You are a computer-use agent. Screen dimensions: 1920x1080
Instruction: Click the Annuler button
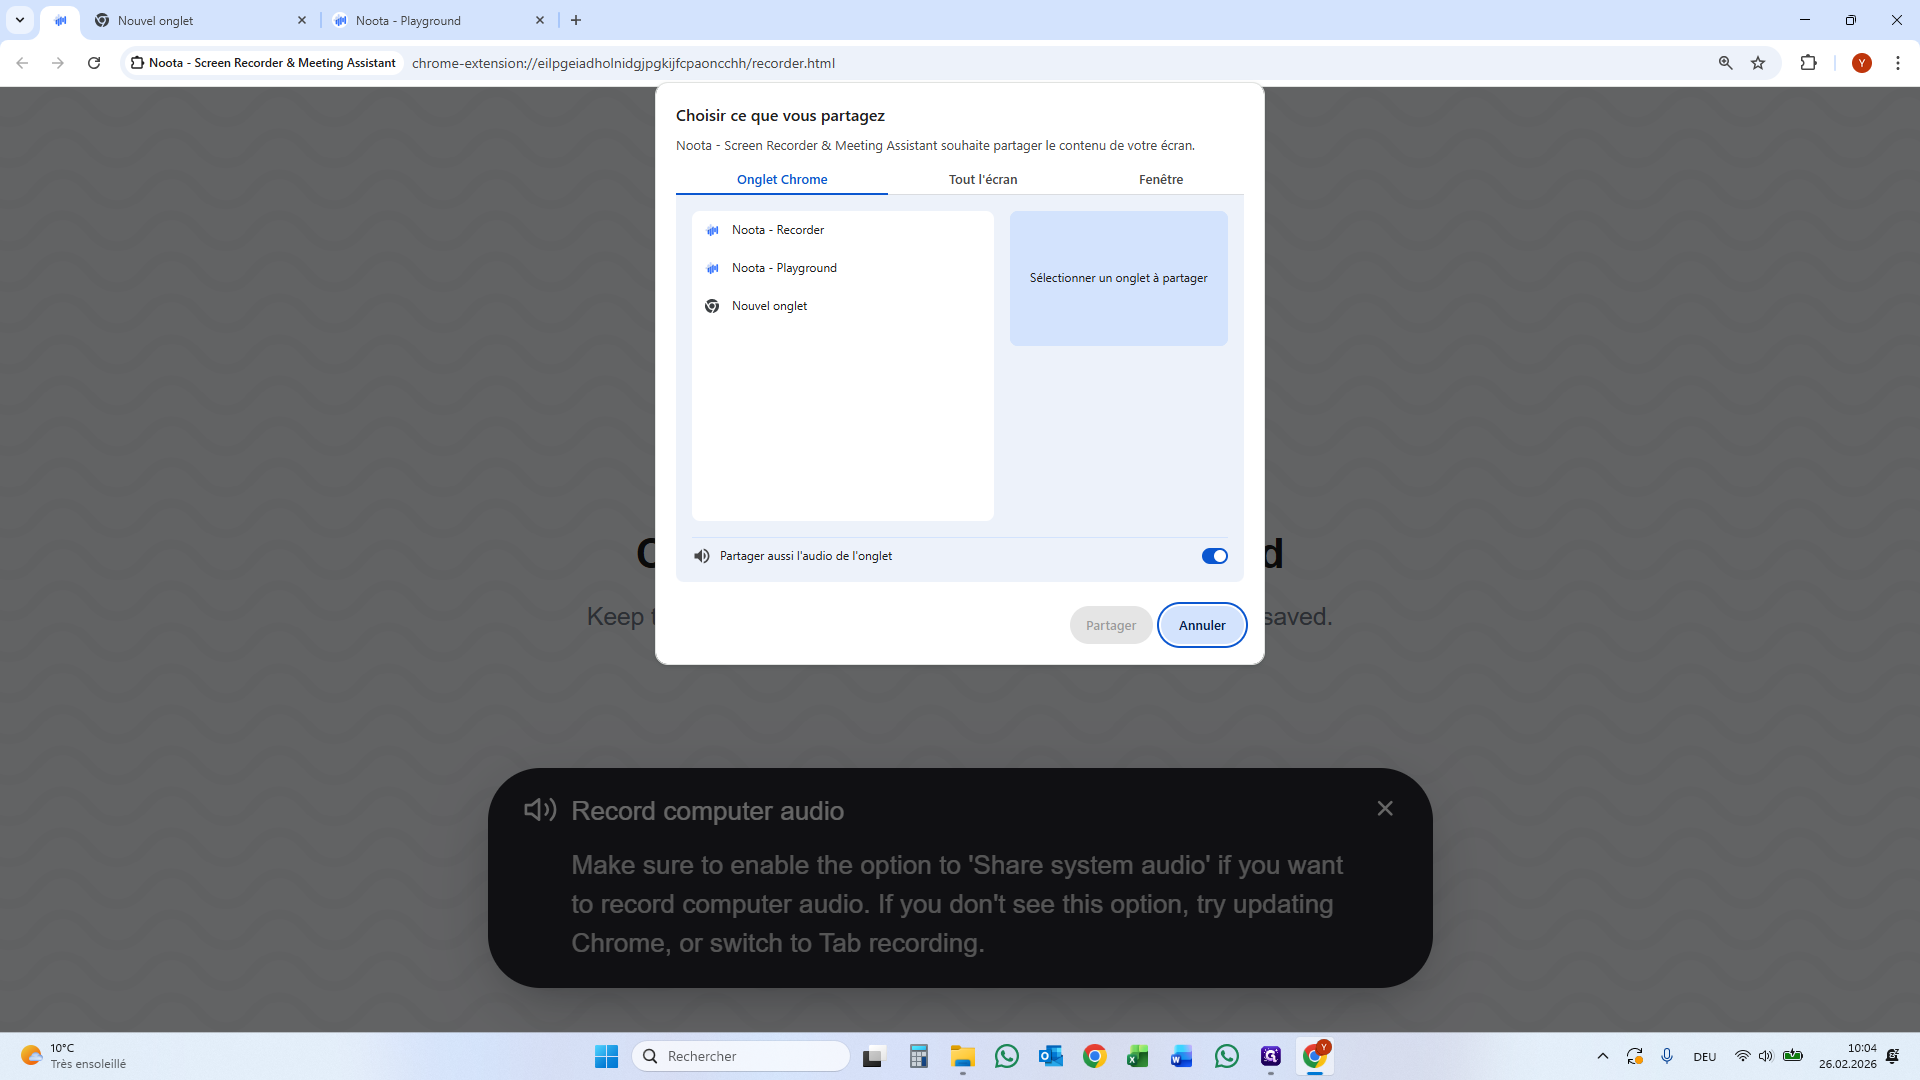(1201, 625)
